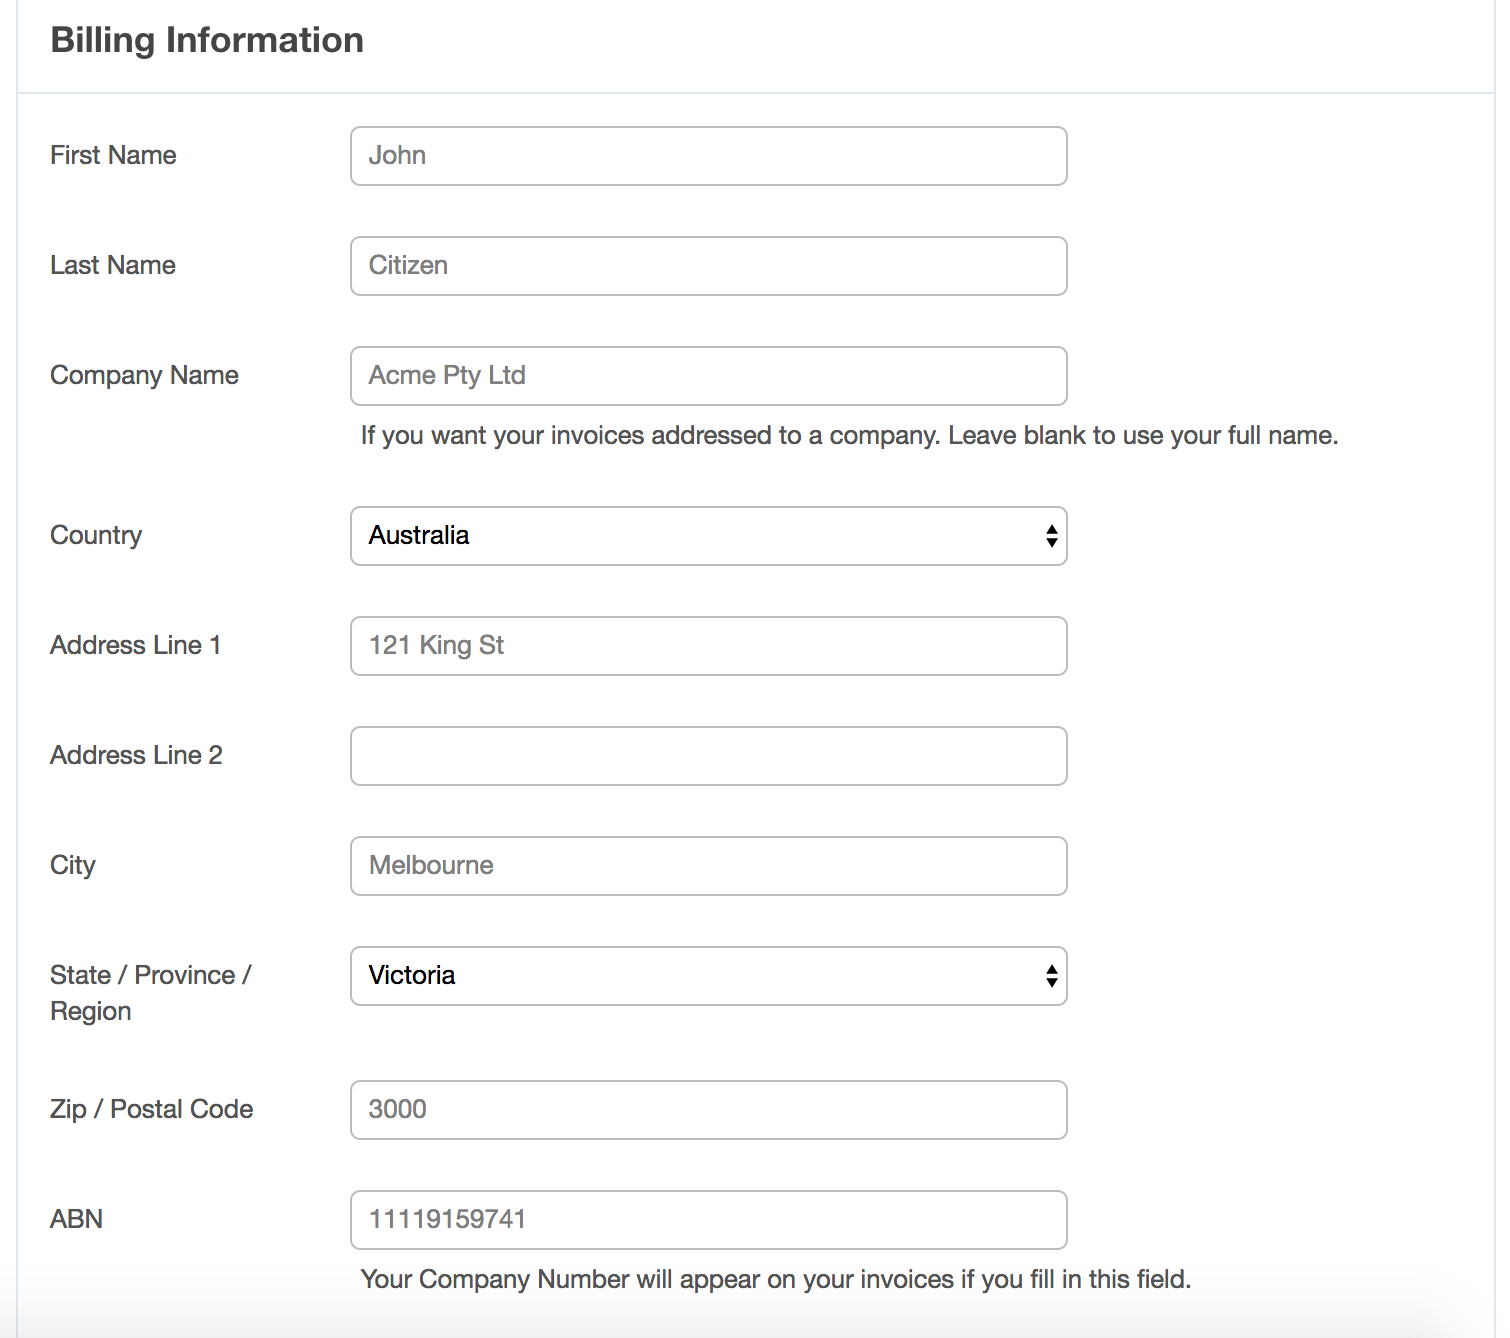Screen dimensions: 1510x1338
Task: Click the 'Your Company Number will appear' hint
Action: click(776, 1279)
